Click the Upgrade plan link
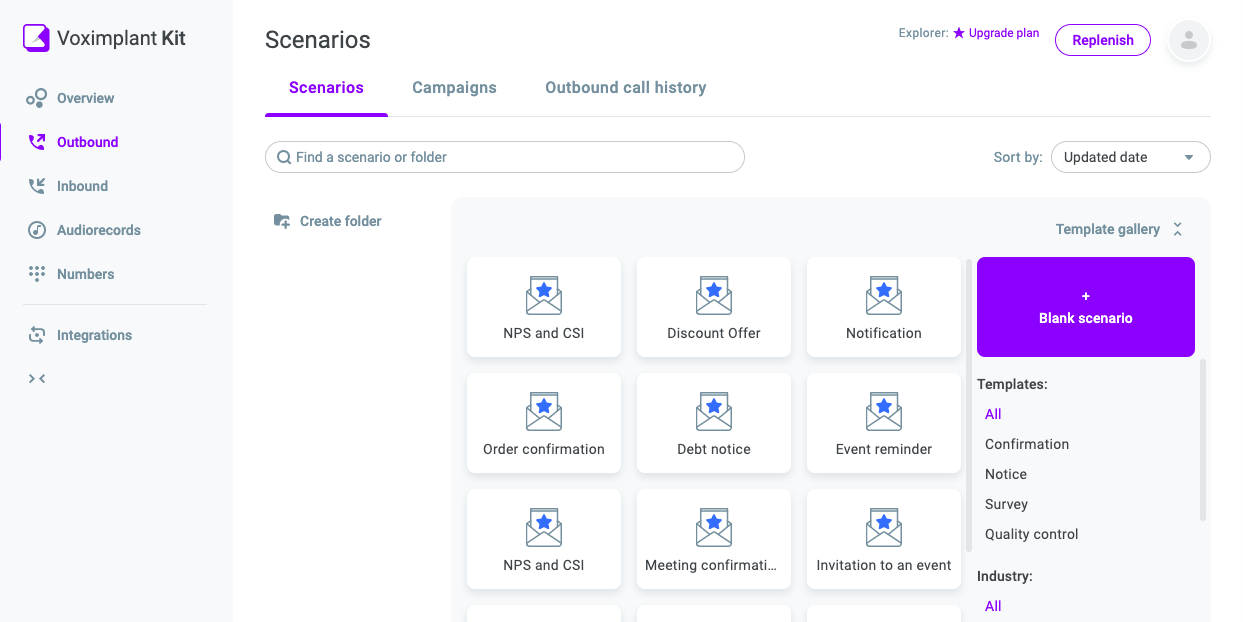This screenshot has width=1243, height=622. (x=1003, y=33)
